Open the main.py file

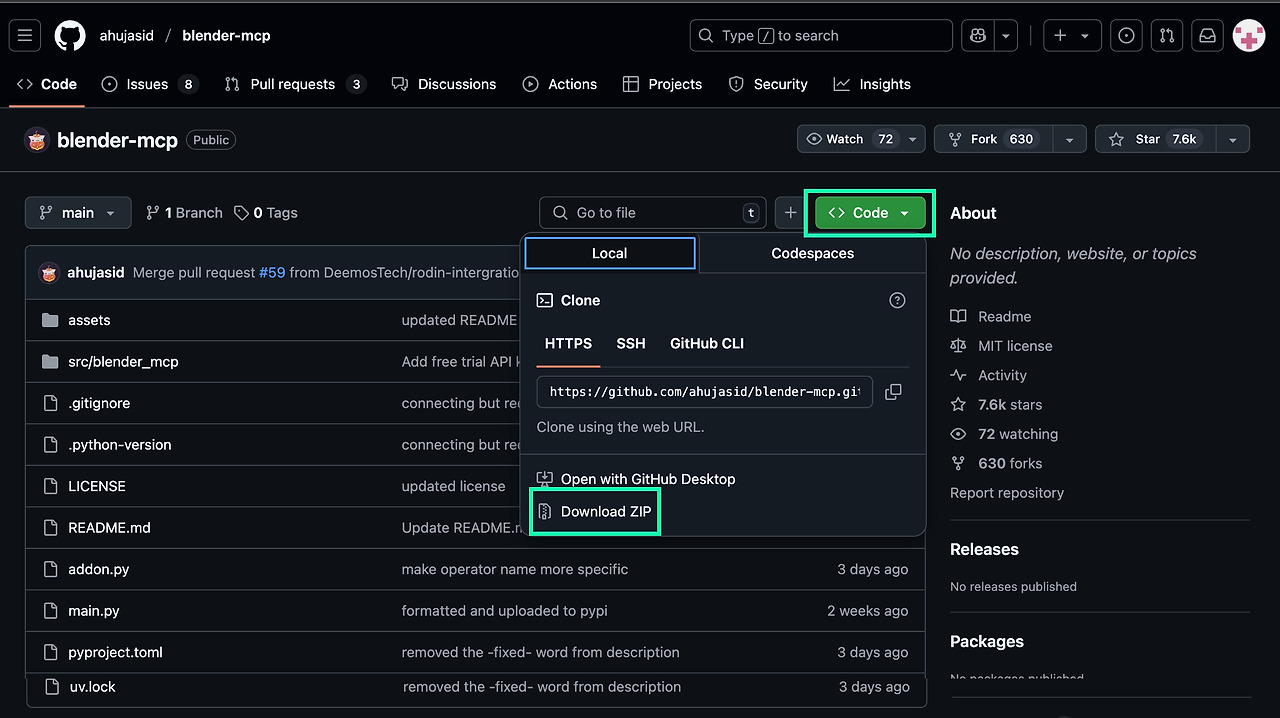94,610
